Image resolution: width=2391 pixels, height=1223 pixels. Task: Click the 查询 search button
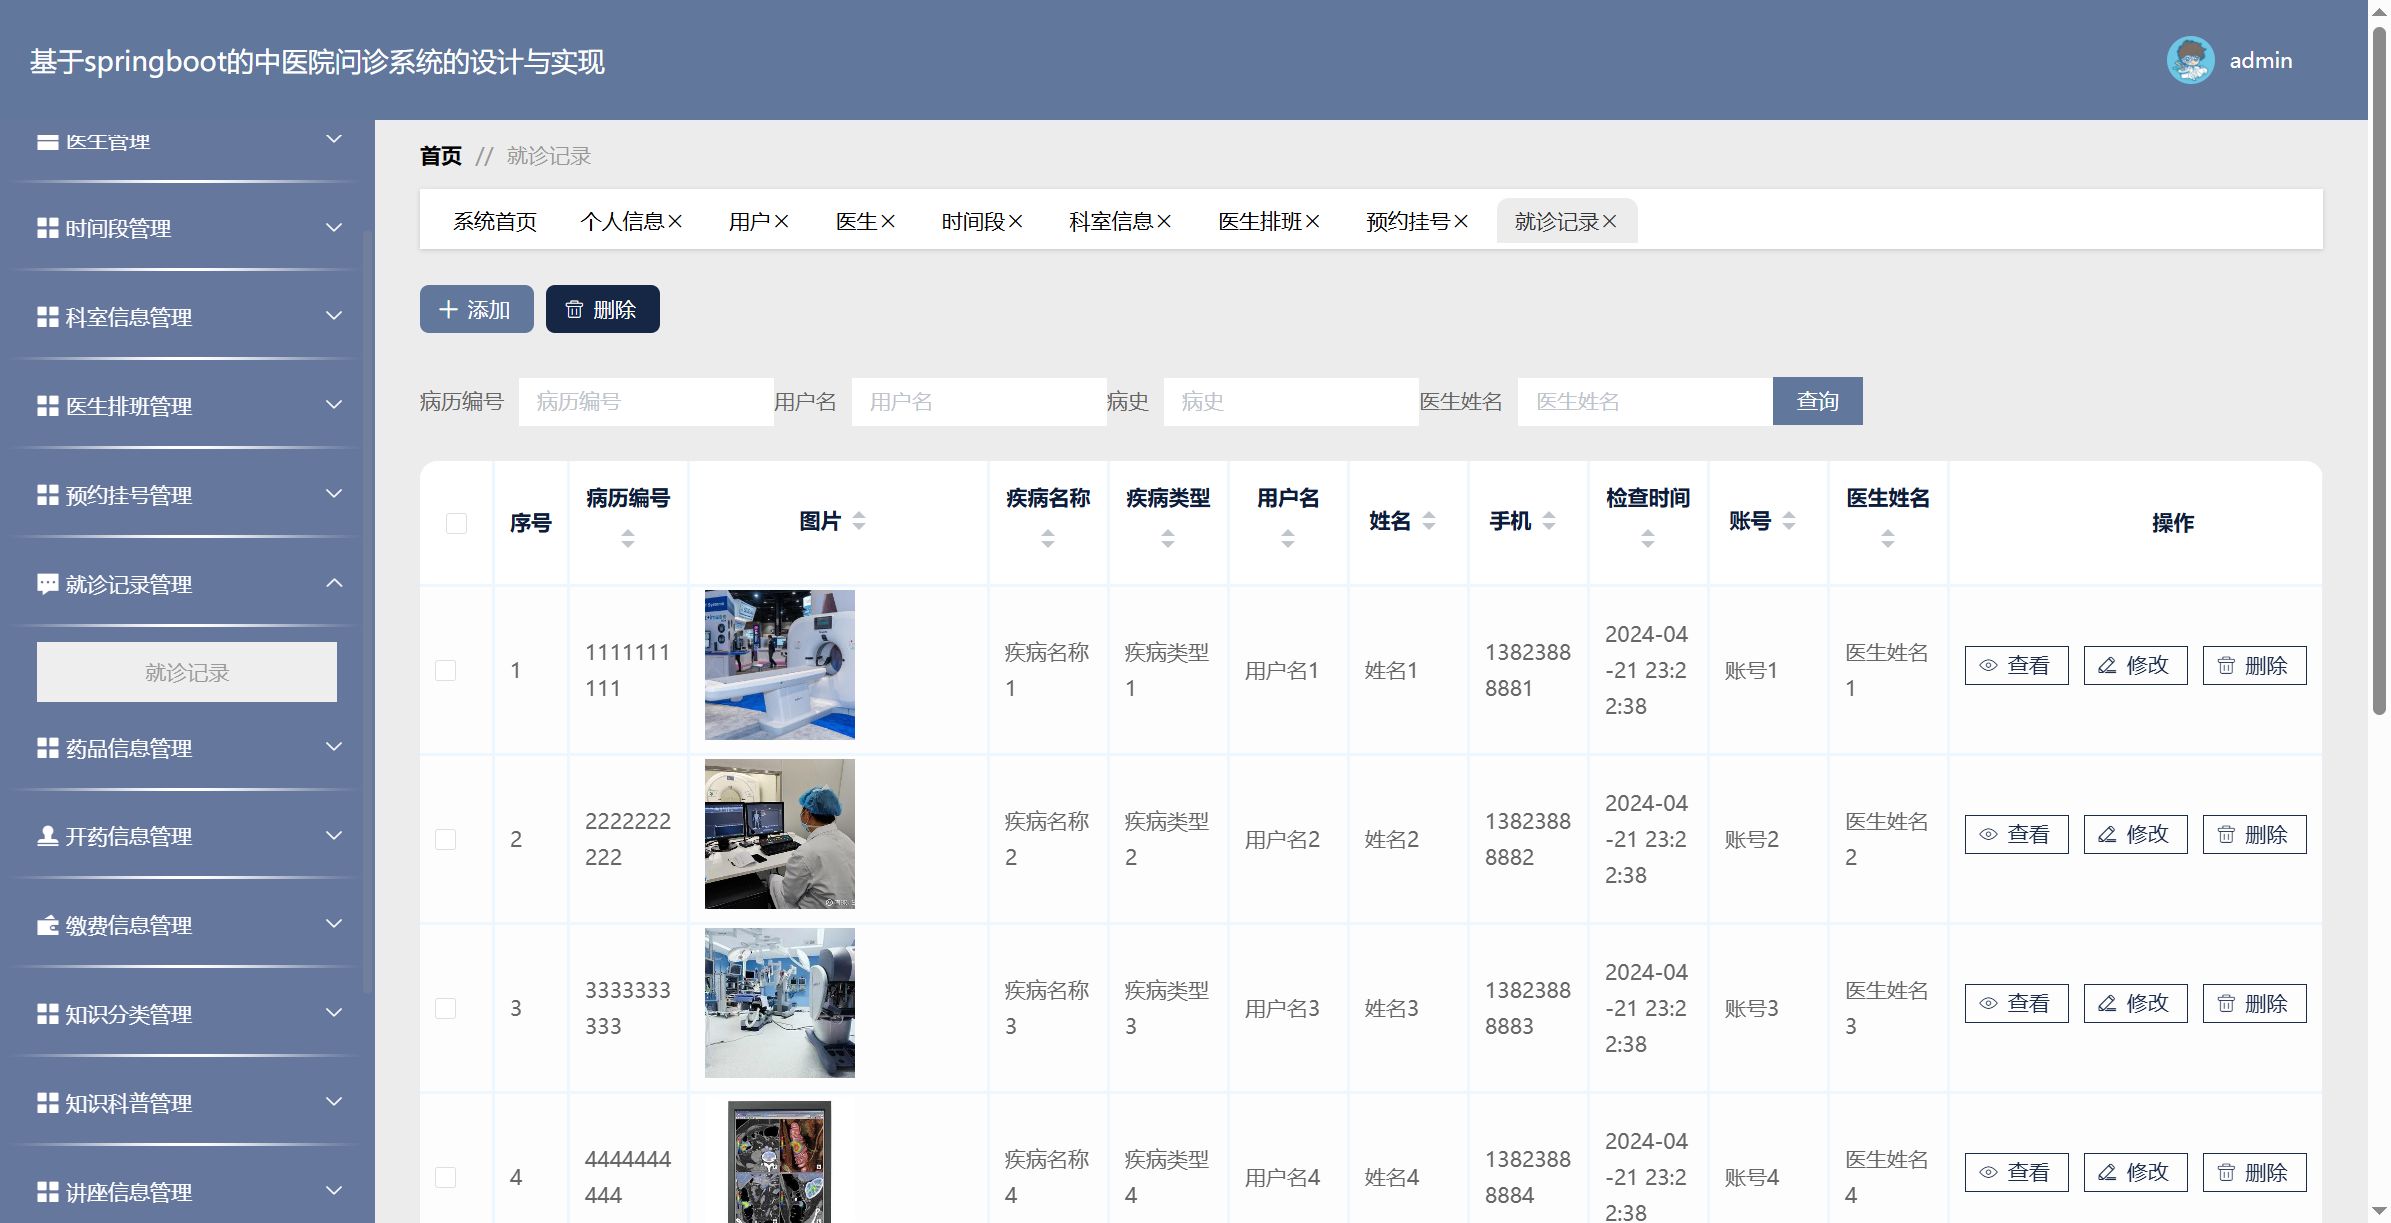[1816, 401]
